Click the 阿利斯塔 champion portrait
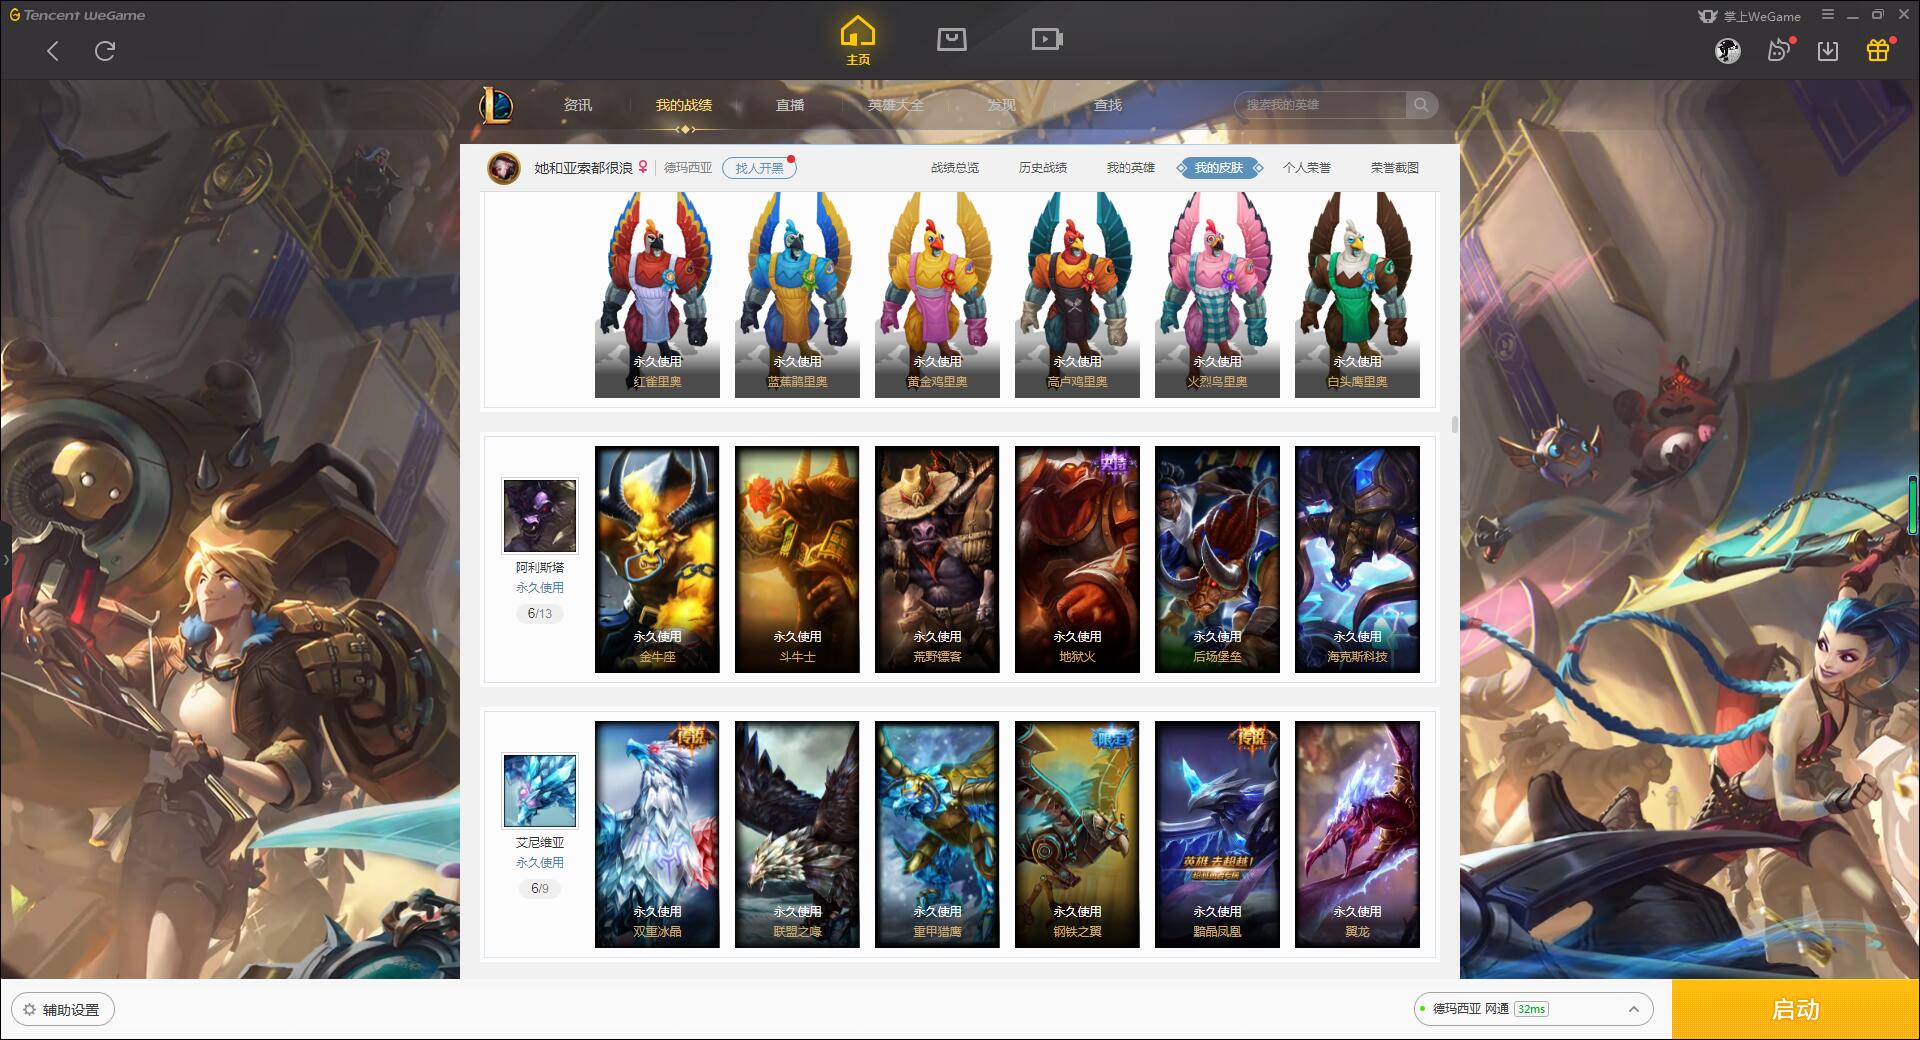Screen dimensions: 1920x1040 (x=539, y=515)
